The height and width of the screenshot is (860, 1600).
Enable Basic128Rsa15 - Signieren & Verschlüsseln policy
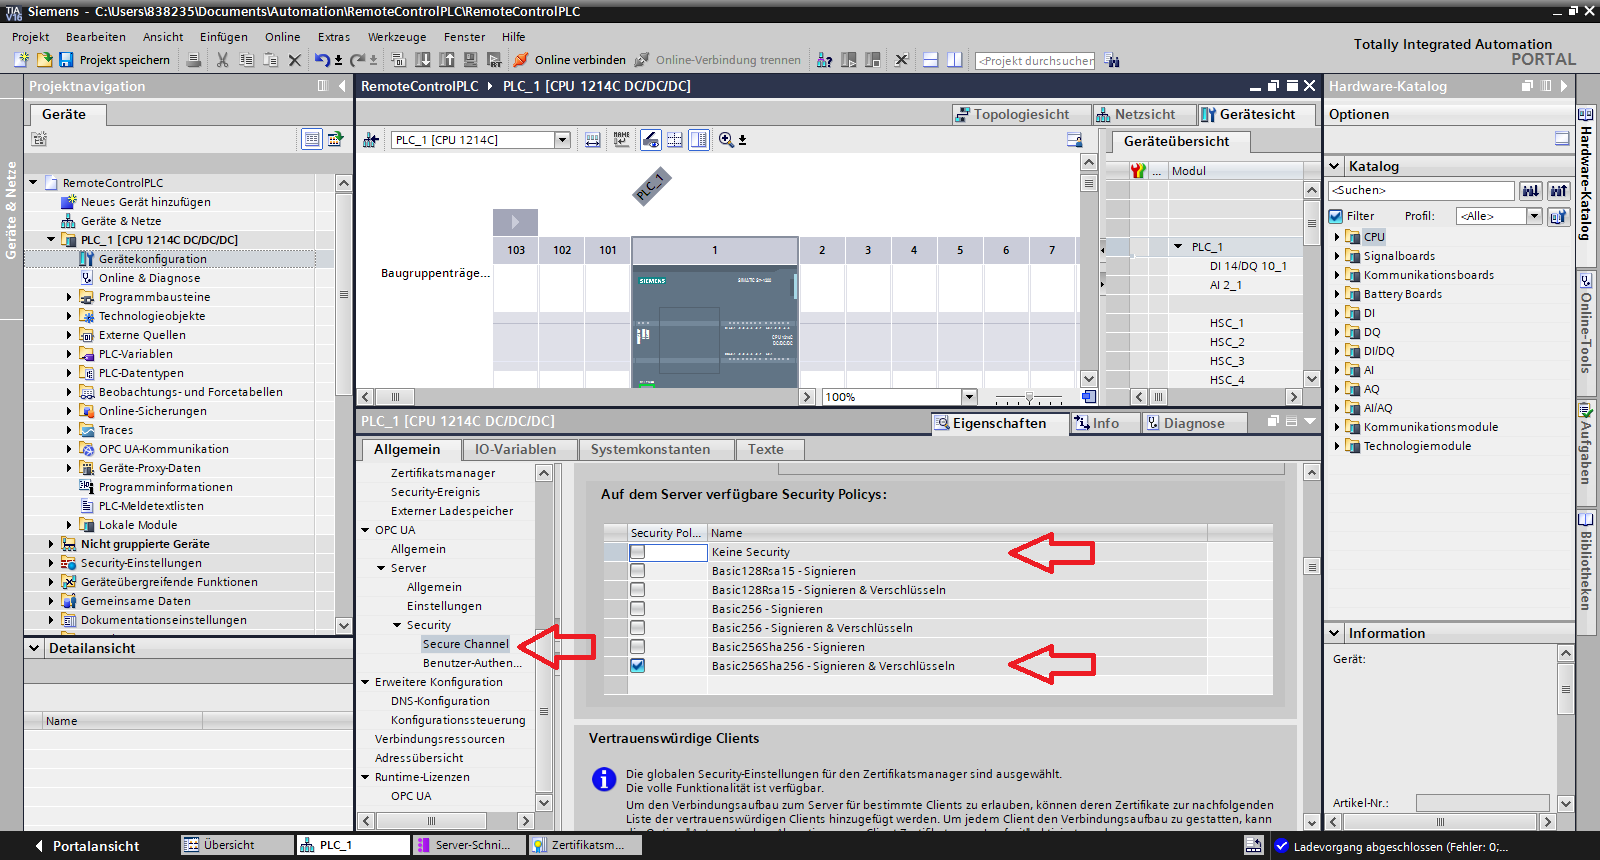637,590
